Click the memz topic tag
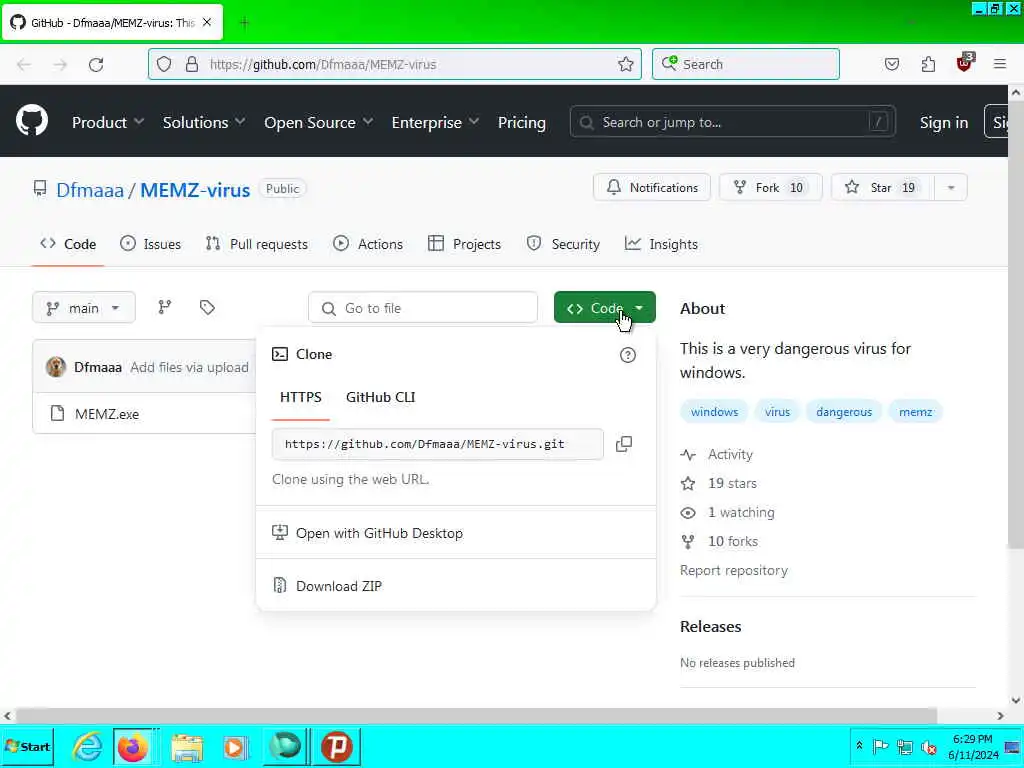The image size is (1024, 768). point(916,411)
